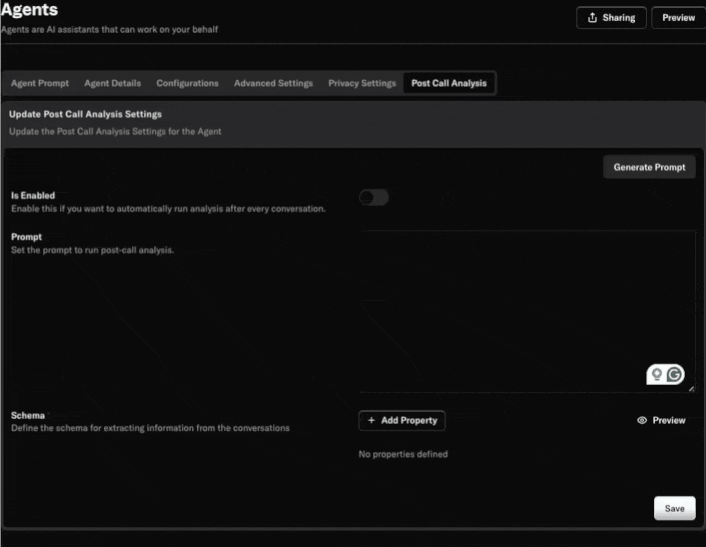
Task: Click the 'Update Post Call Analysis Settings' heading
Action: (85, 114)
